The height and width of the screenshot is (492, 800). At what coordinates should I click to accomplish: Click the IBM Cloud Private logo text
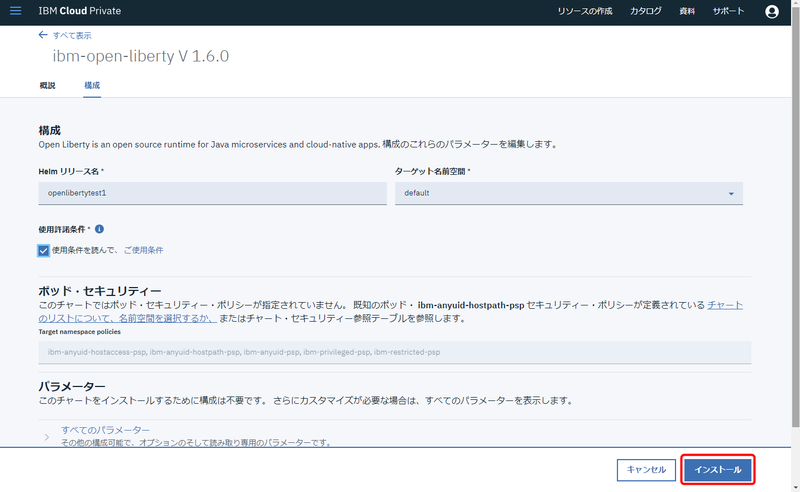[x=80, y=11]
